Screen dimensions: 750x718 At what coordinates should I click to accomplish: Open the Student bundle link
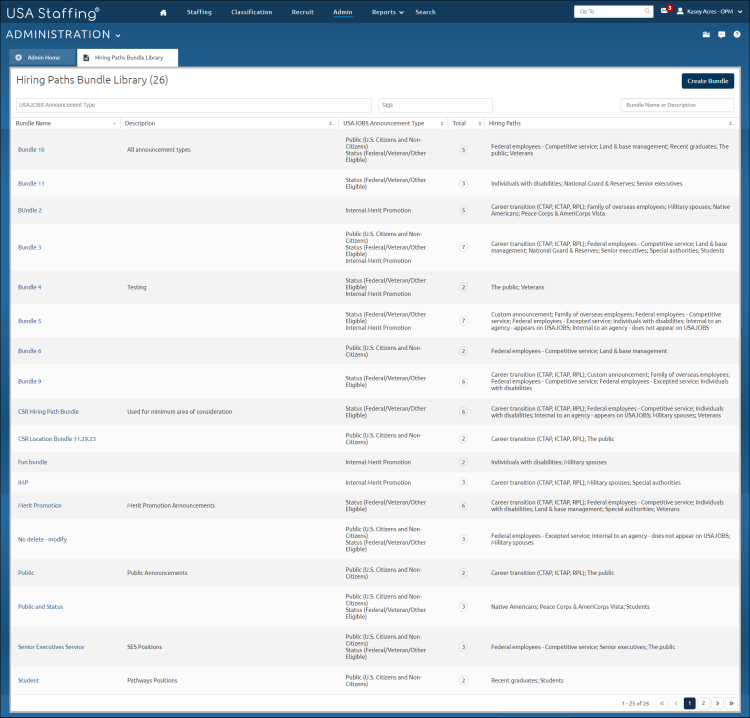(x=28, y=681)
